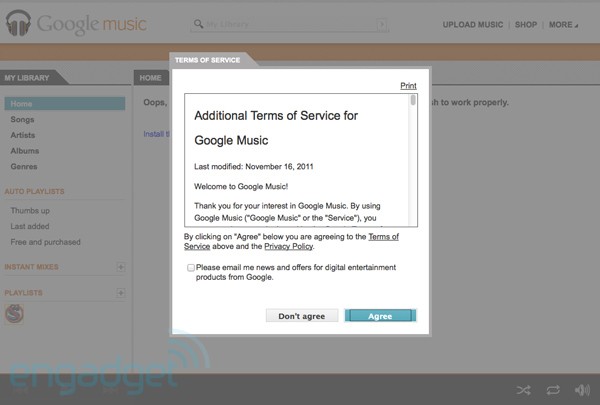Add a new Instant Mix with plus icon
The image size is (600, 405).
pyautogui.click(x=121, y=267)
